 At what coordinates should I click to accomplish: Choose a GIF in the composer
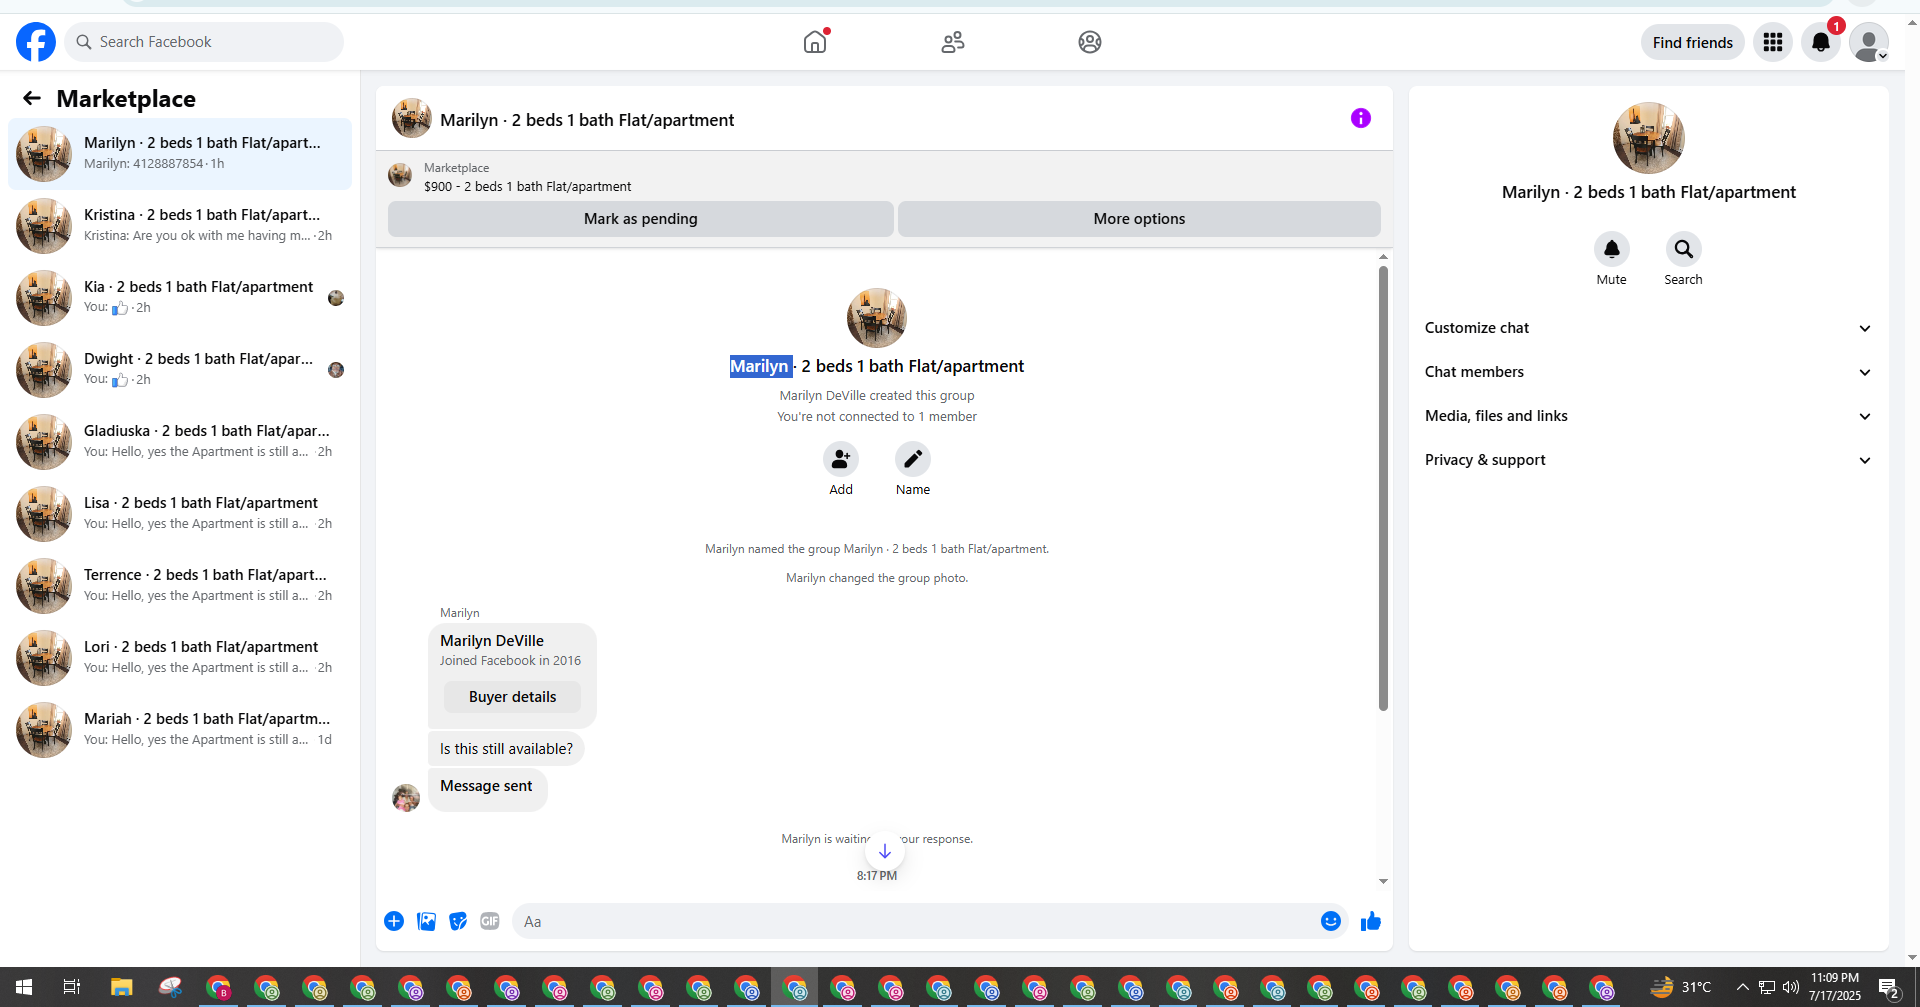490,921
